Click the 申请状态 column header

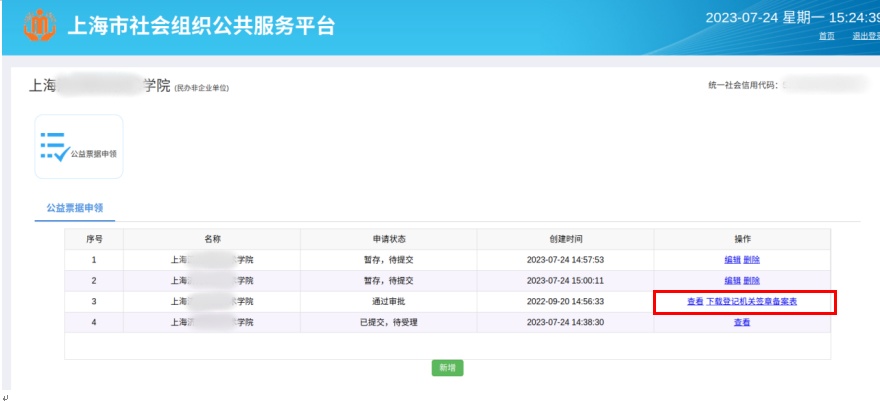pos(388,239)
